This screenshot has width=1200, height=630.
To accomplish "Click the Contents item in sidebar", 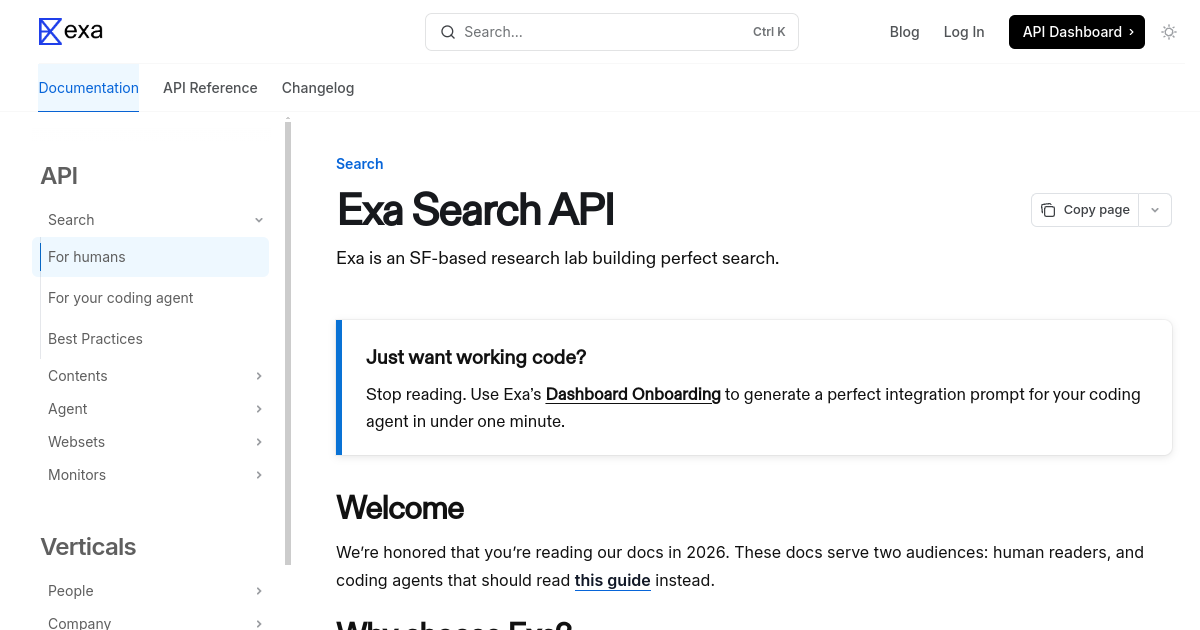I will [x=78, y=376].
